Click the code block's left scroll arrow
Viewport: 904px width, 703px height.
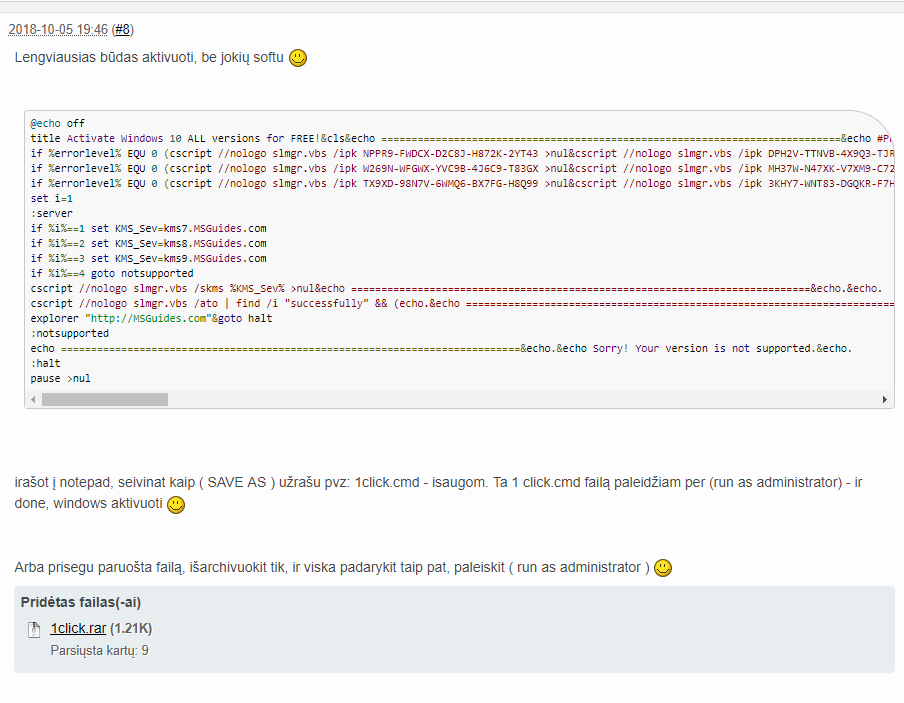tap(33, 399)
